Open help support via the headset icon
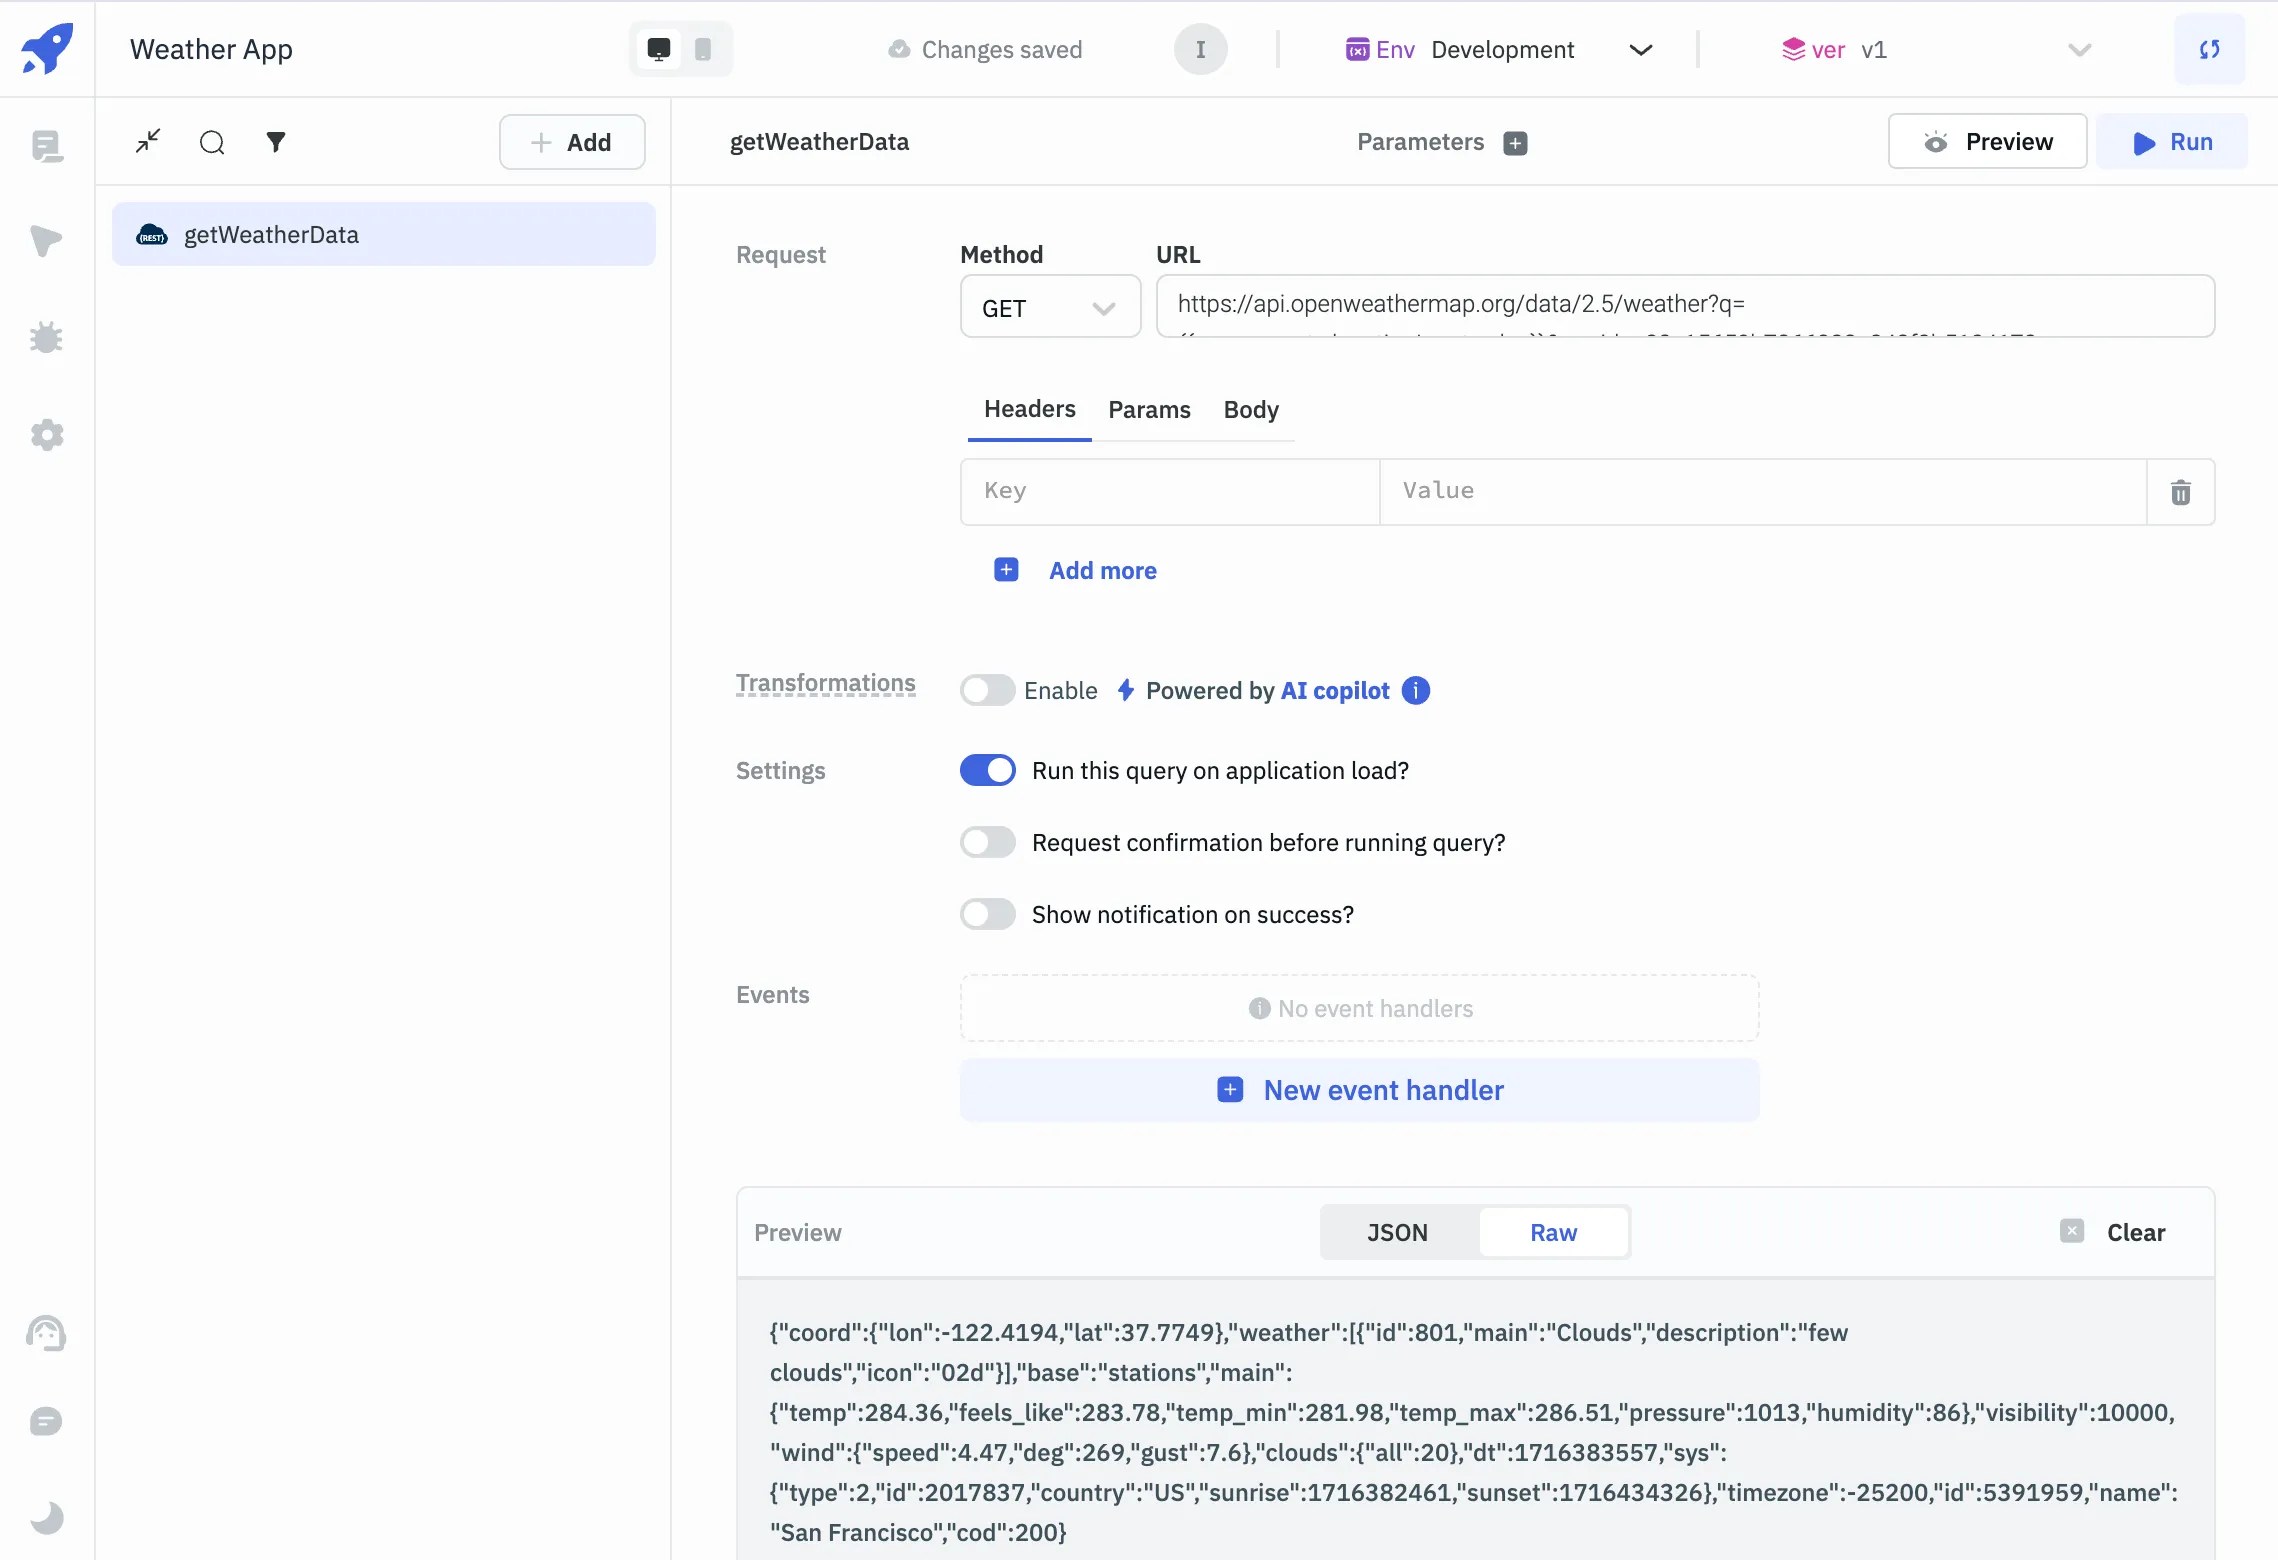This screenshot has width=2278, height=1560. 46,1334
